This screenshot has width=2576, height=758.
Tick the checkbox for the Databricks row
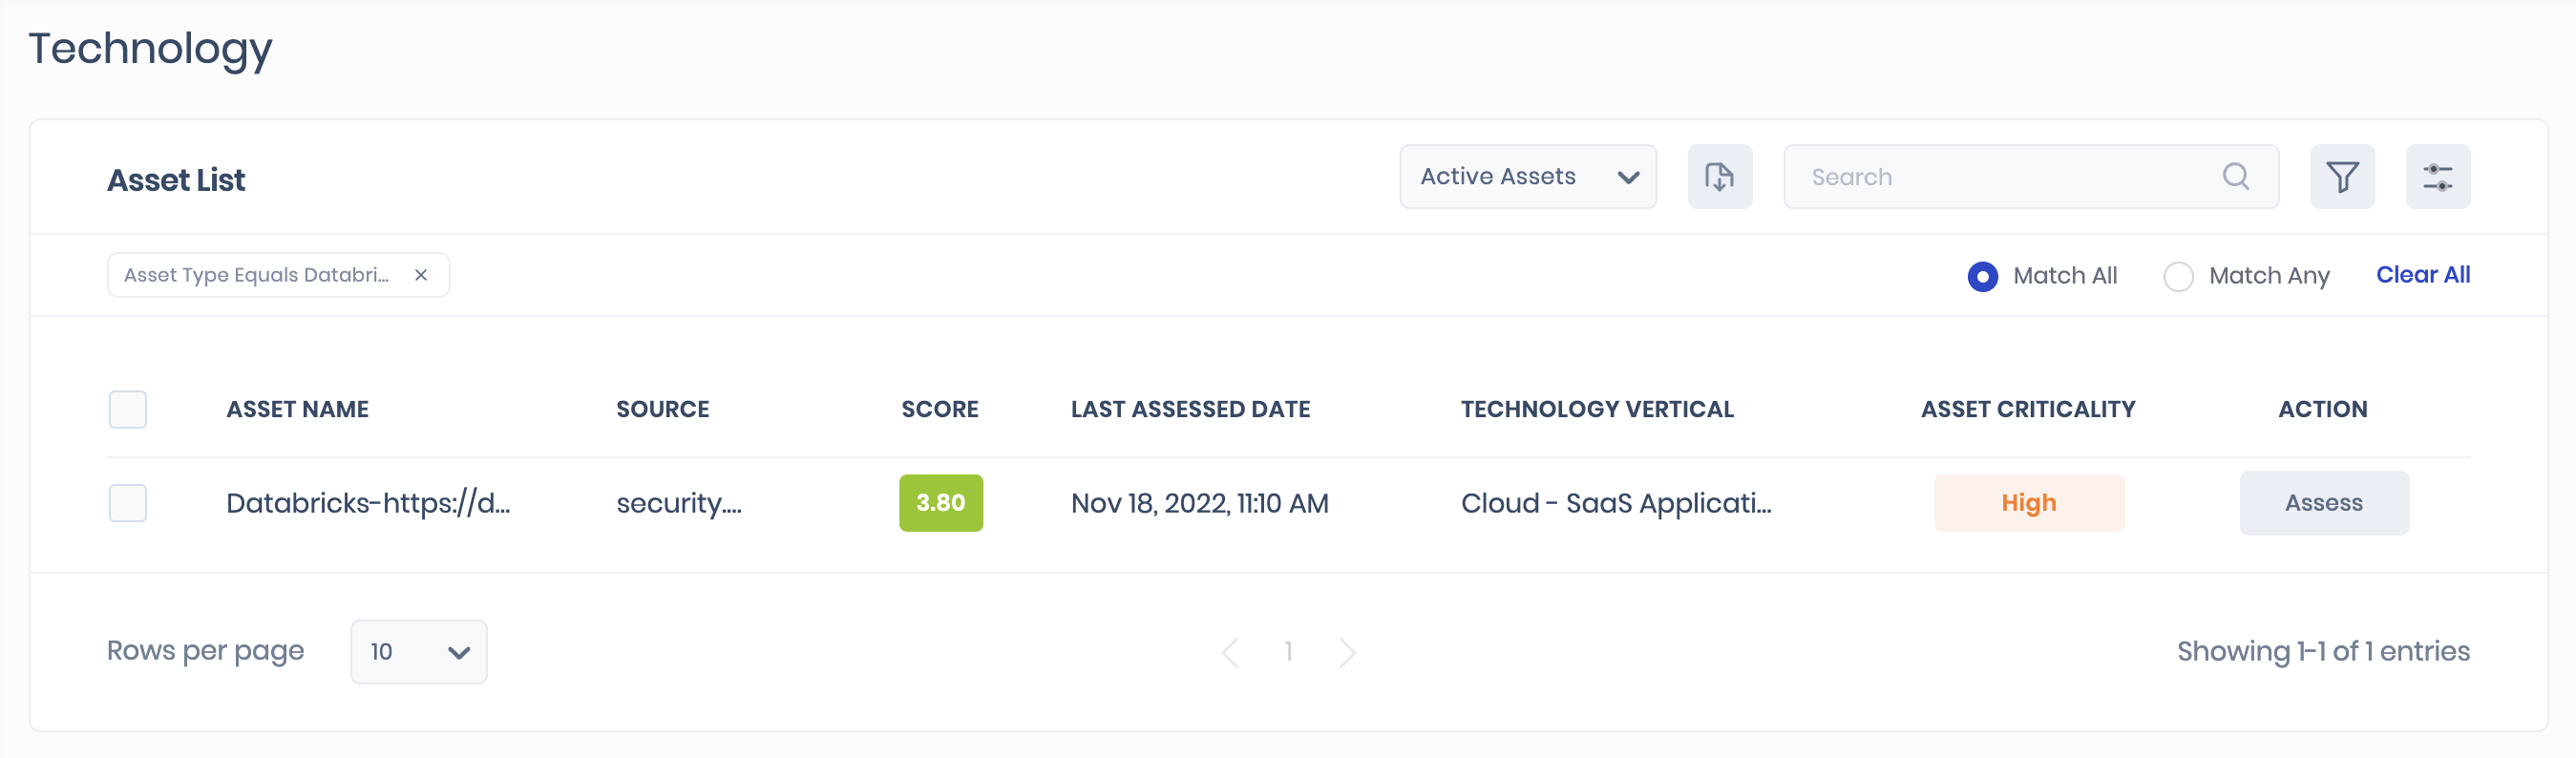click(128, 503)
